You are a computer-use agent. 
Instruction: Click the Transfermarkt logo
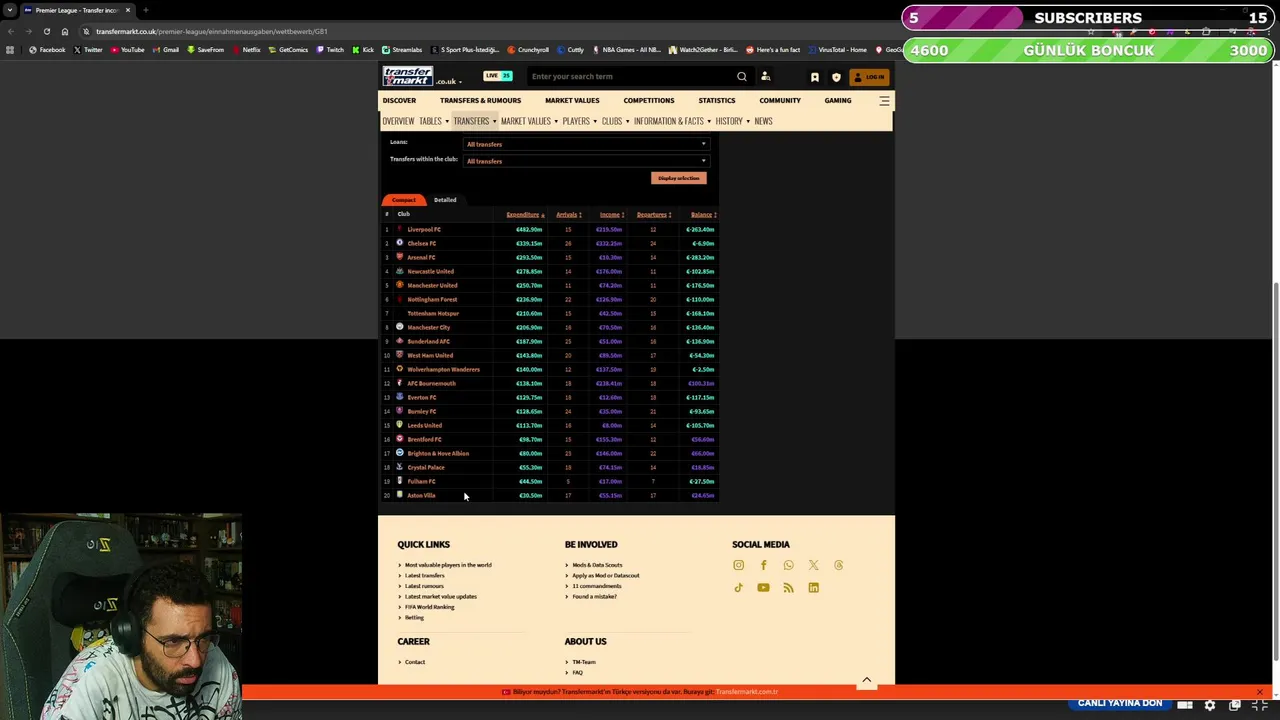(x=410, y=76)
